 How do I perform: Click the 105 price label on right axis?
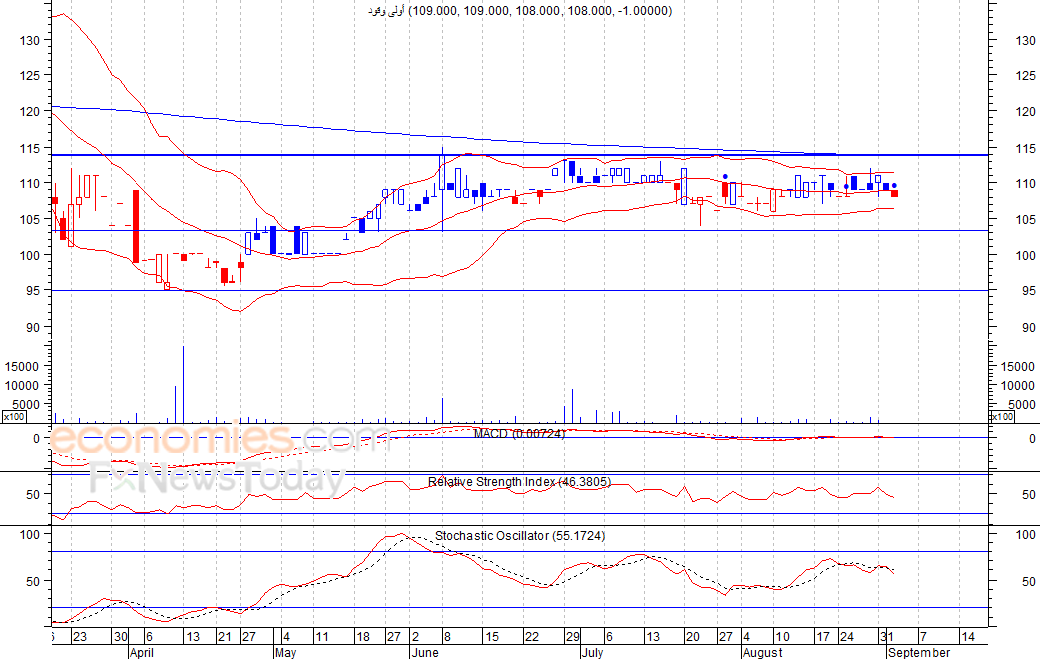point(1025,219)
